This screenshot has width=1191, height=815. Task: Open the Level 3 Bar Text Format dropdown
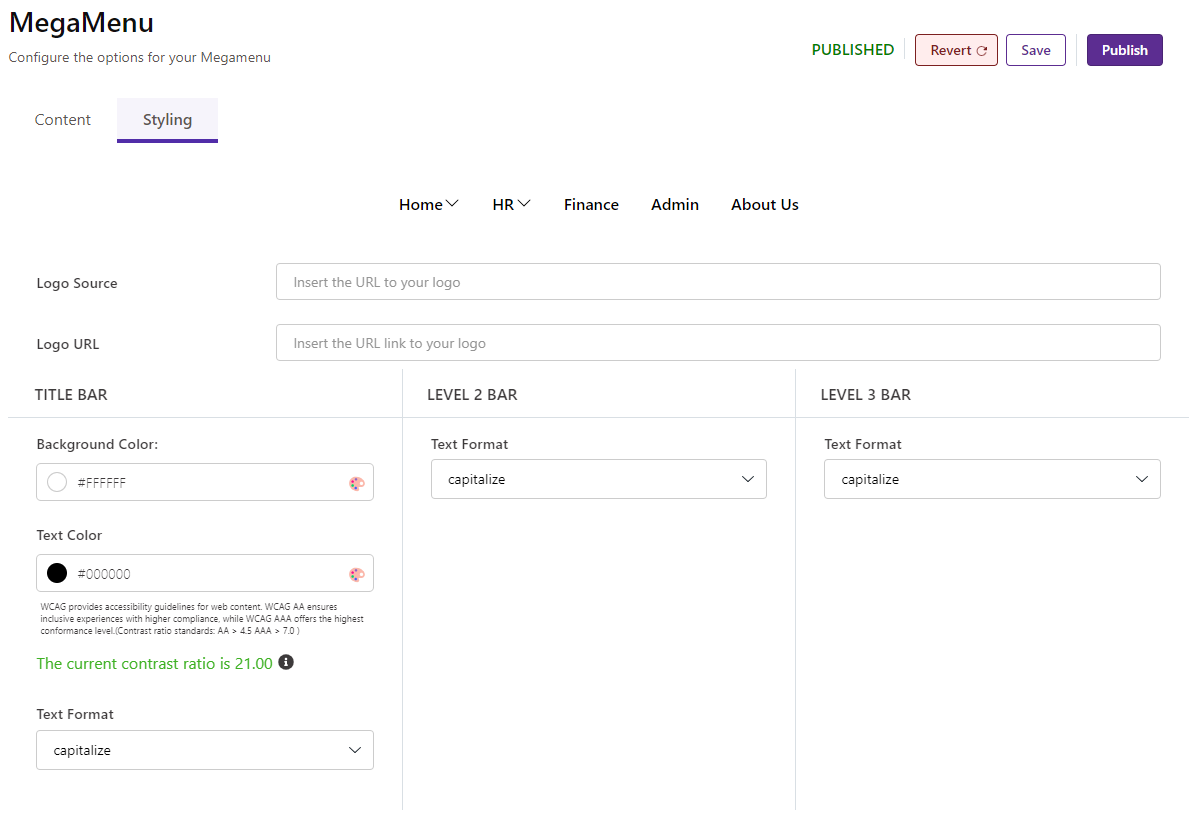991,479
